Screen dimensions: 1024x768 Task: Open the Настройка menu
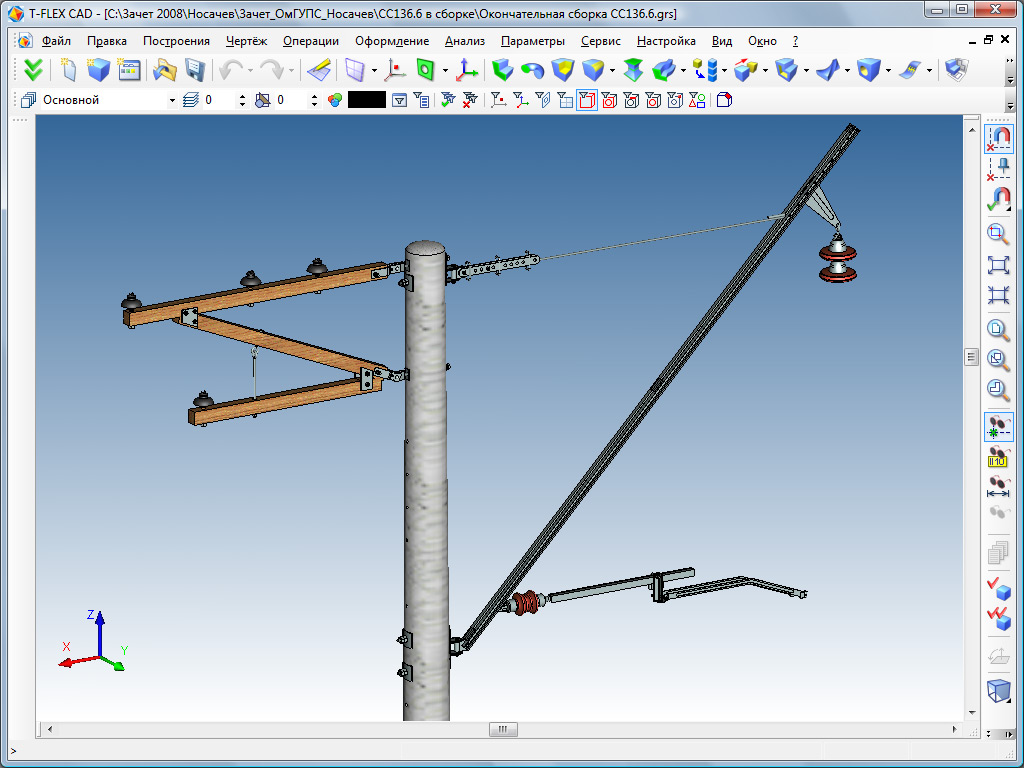coord(666,41)
